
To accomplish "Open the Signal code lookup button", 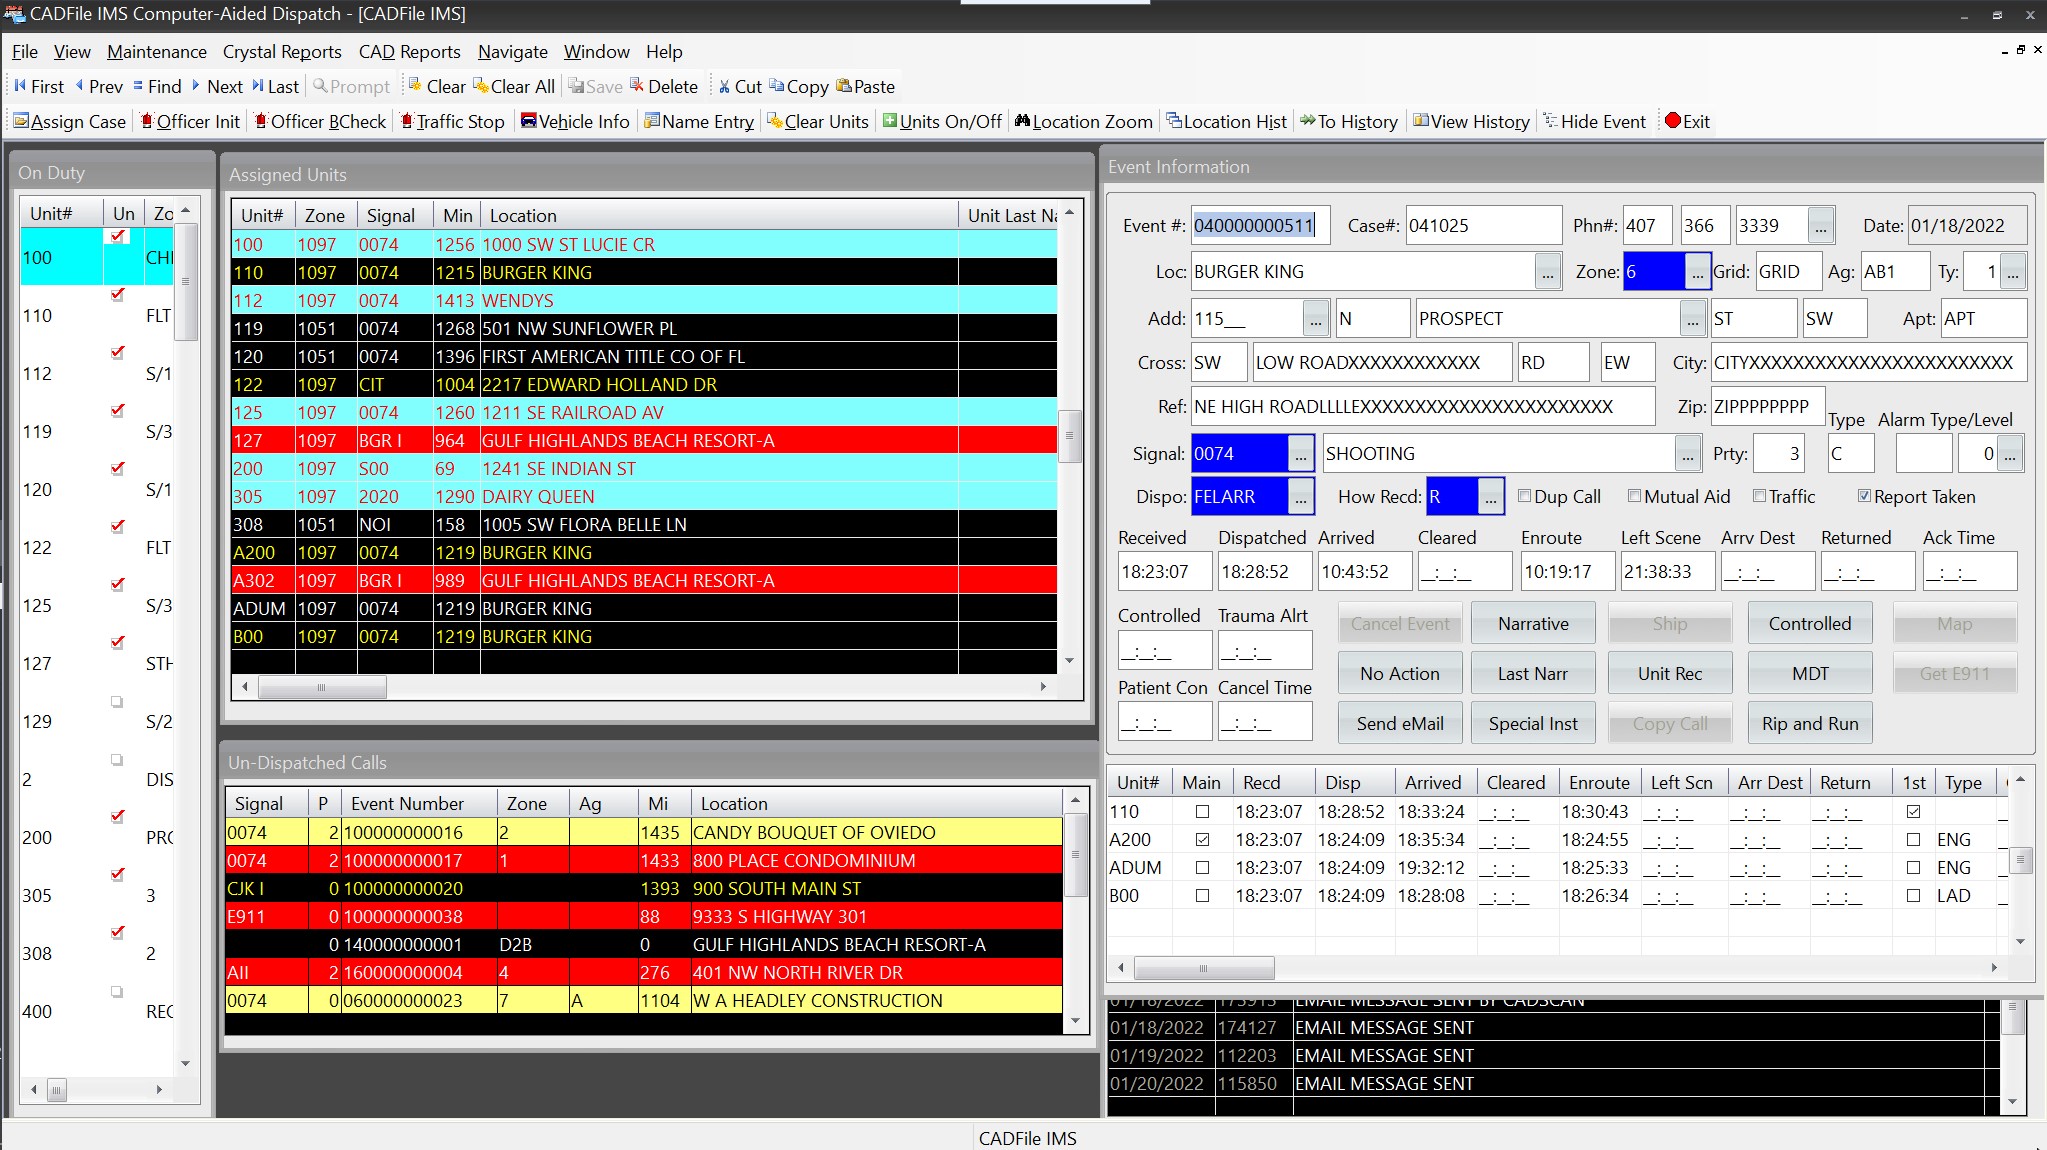I will [x=1300, y=454].
